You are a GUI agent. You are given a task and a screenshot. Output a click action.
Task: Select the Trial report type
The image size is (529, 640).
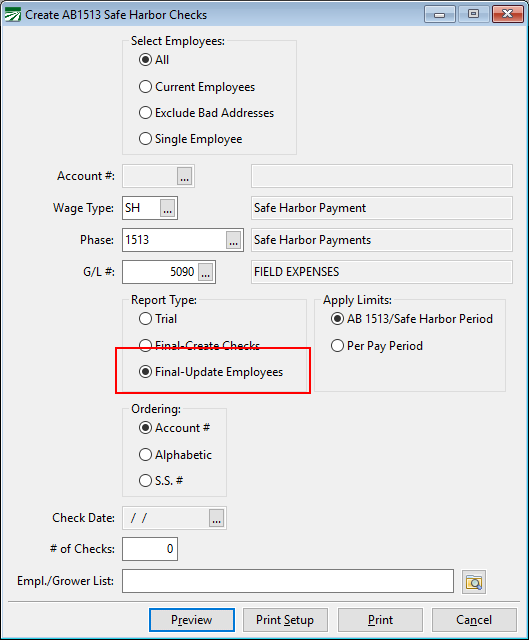tap(158, 318)
